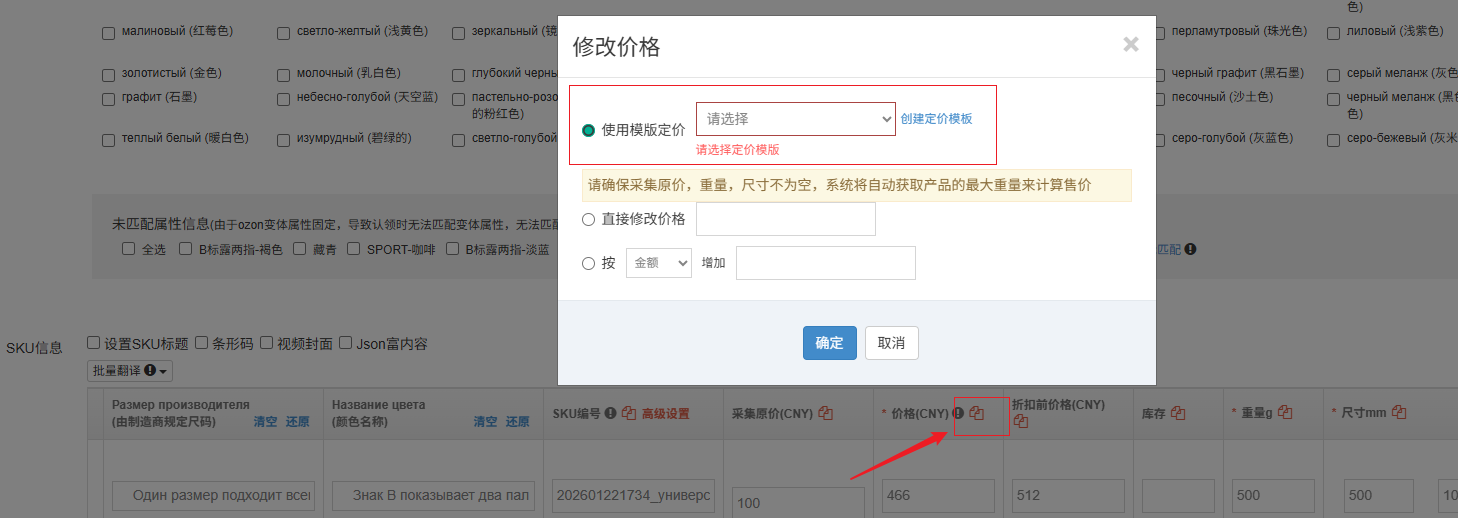Click the batch edit icon beside 采集原价(CNY)
Screen dimensions: 1458x518
826,413
